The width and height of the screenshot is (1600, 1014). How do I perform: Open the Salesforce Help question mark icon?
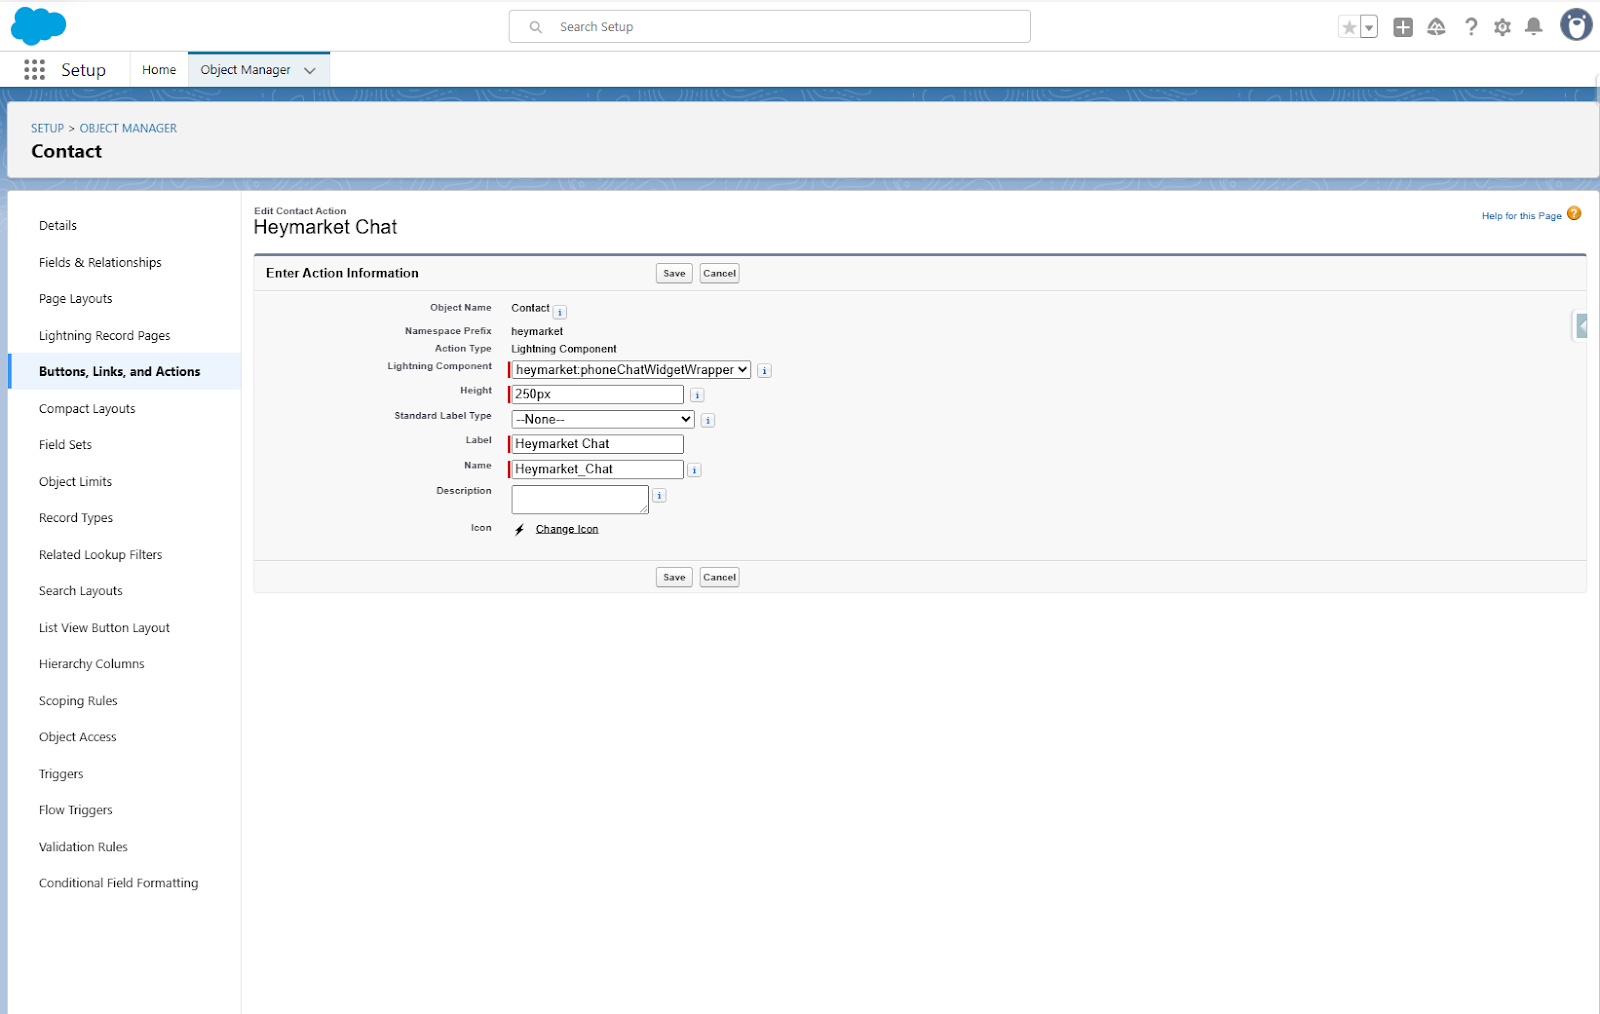coord(1470,27)
